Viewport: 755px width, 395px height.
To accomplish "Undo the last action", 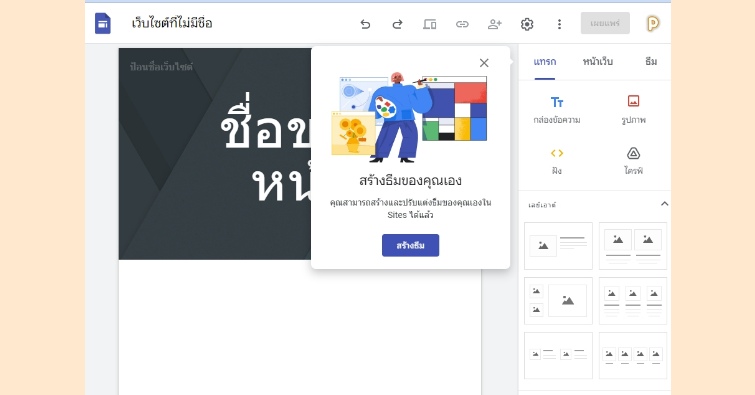I will 365,24.
